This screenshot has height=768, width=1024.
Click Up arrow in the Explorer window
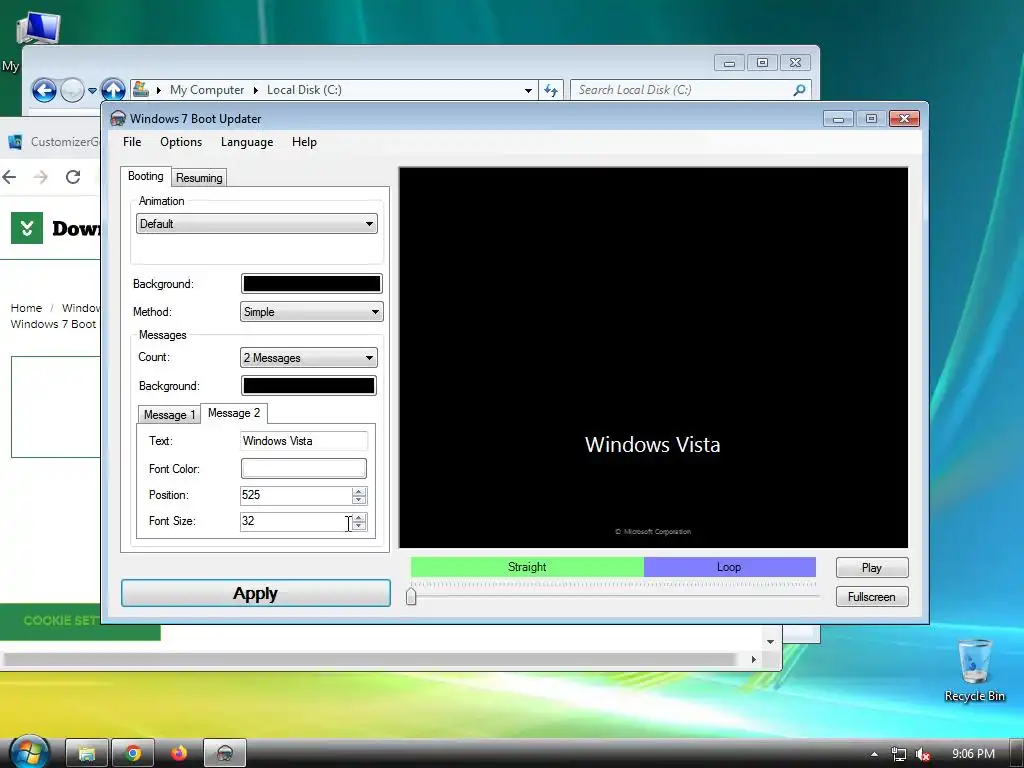click(x=113, y=90)
